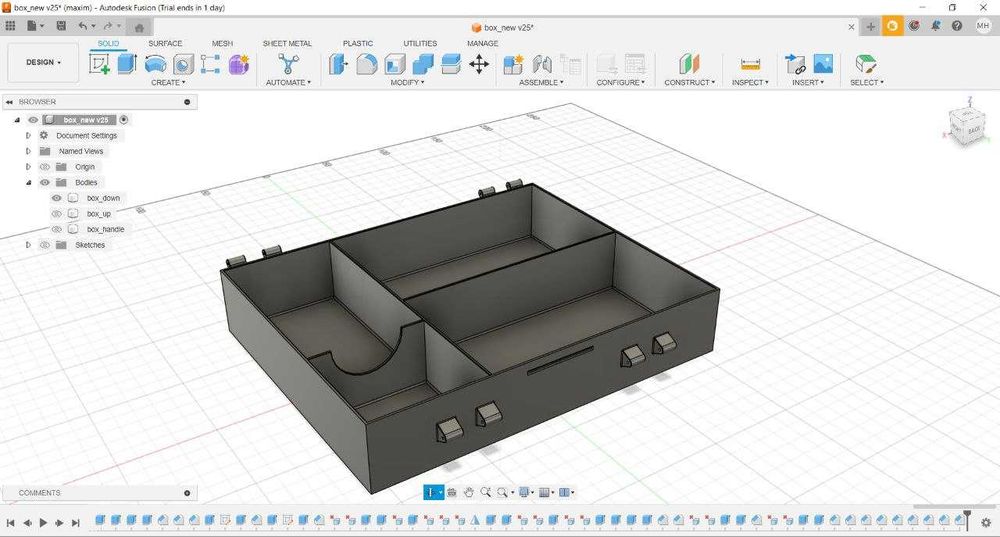The height and width of the screenshot is (537, 1000).
Task: Switch to the MESH tab
Action: (222, 43)
